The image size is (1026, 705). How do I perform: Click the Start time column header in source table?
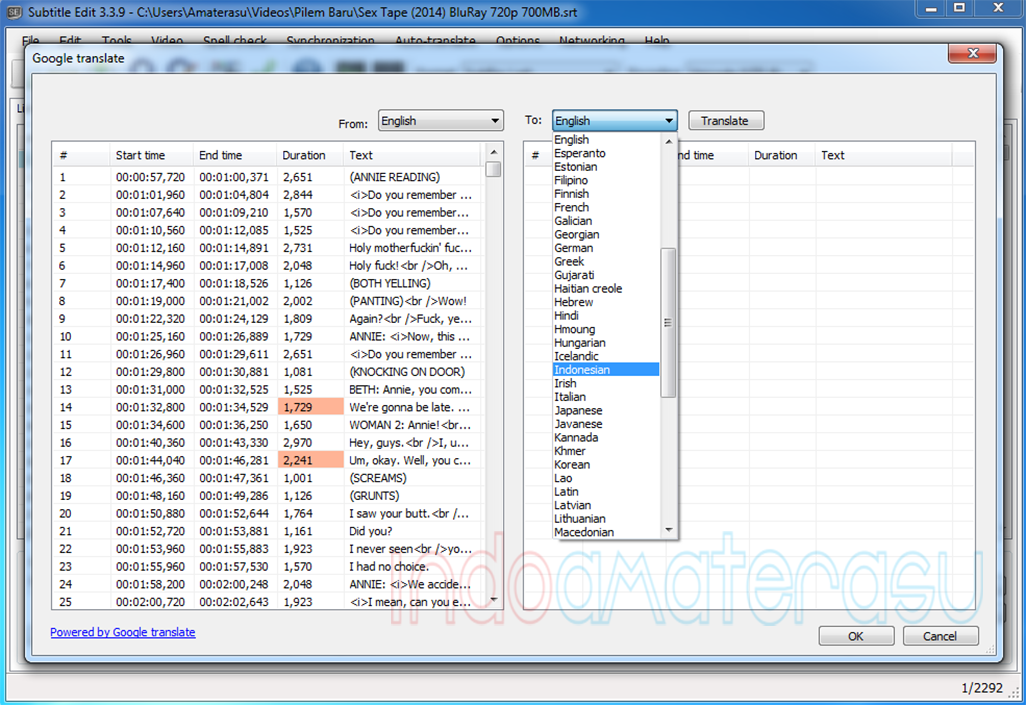pyautogui.click(x=152, y=155)
